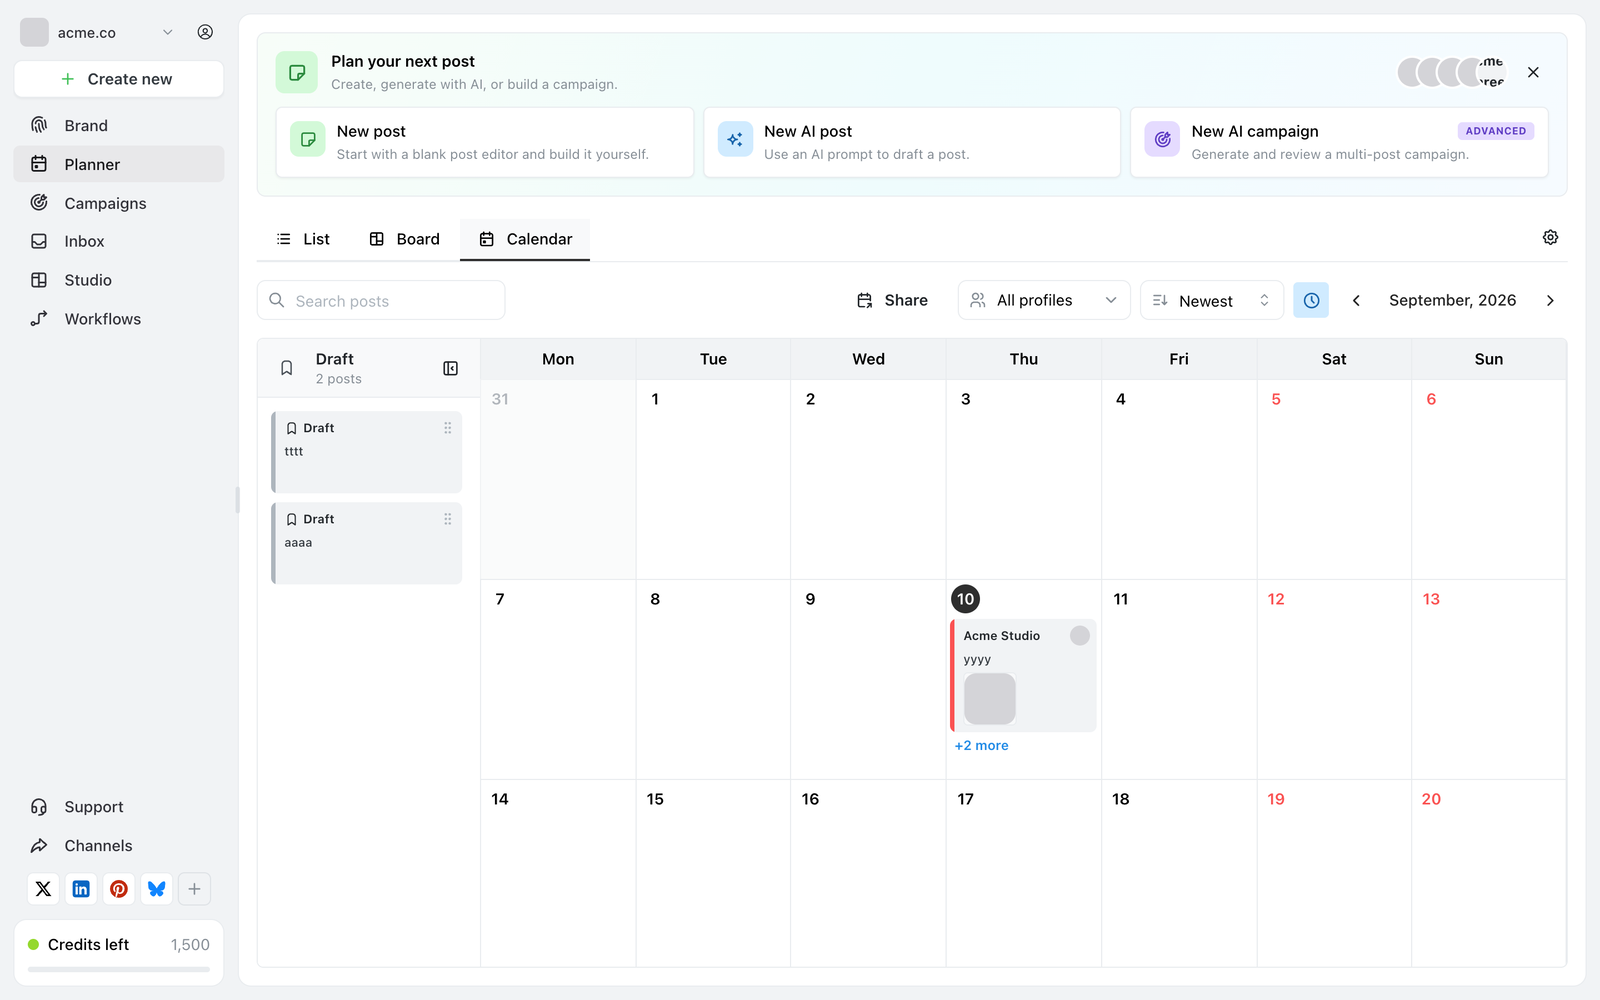Select today's date 10 badge
Image resolution: width=1600 pixels, height=1000 pixels.
click(965, 599)
